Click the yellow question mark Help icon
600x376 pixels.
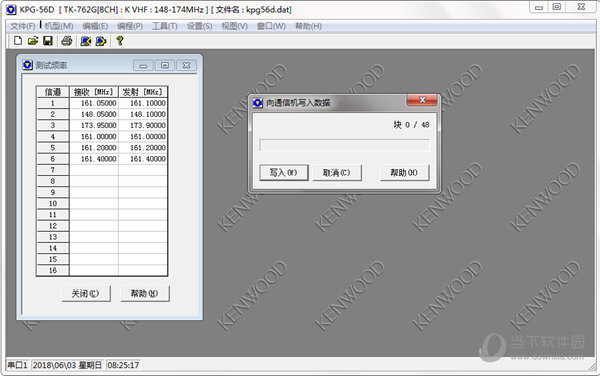120,41
